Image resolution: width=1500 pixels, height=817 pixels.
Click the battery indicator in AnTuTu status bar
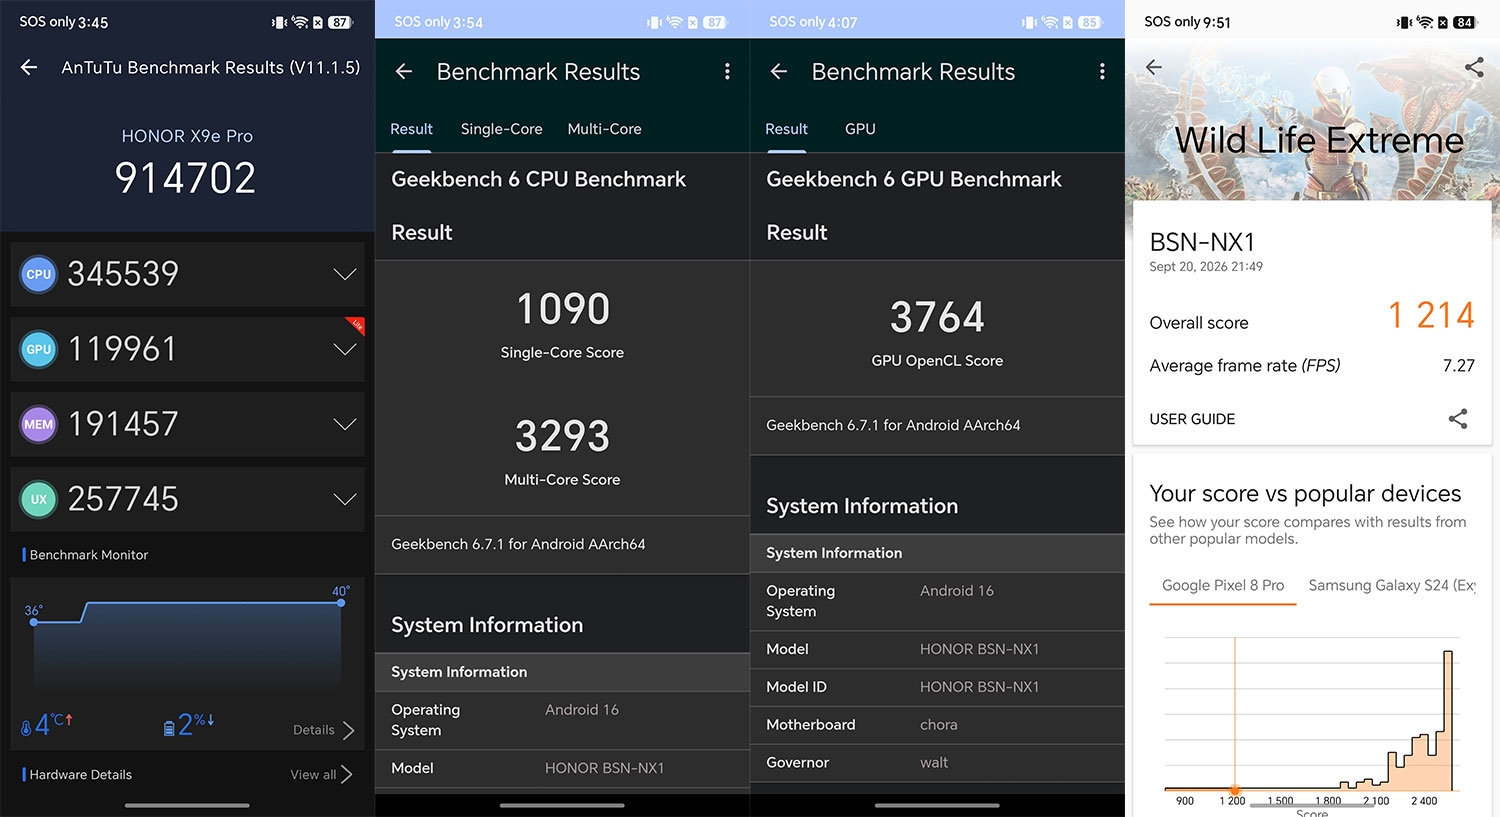click(340, 22)
